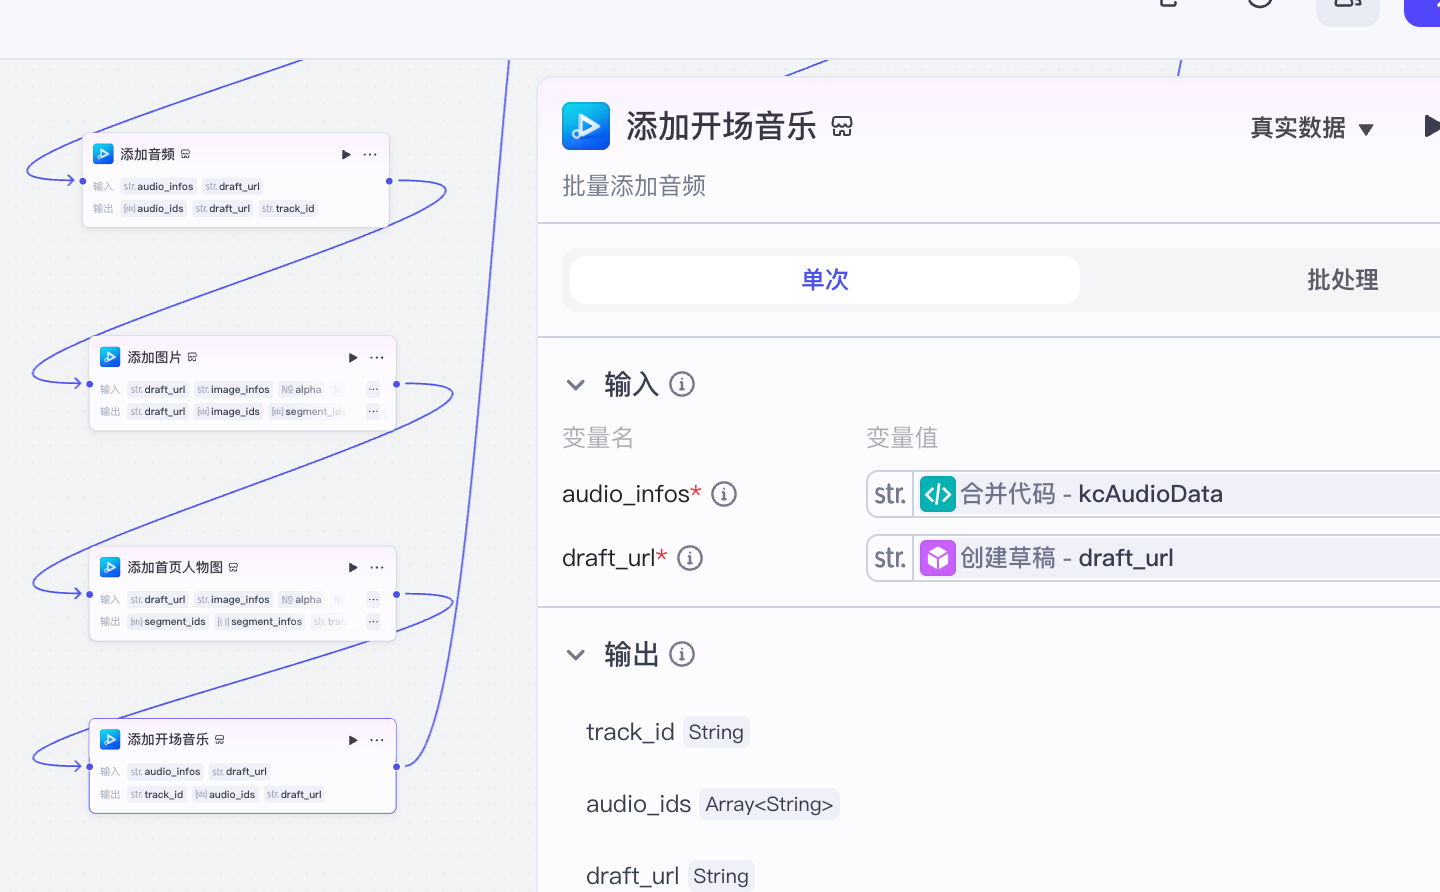This screenshot has width=1440, height=892.
Task: Switch to the 批处理 mode tab
Action: (1342, 280)
